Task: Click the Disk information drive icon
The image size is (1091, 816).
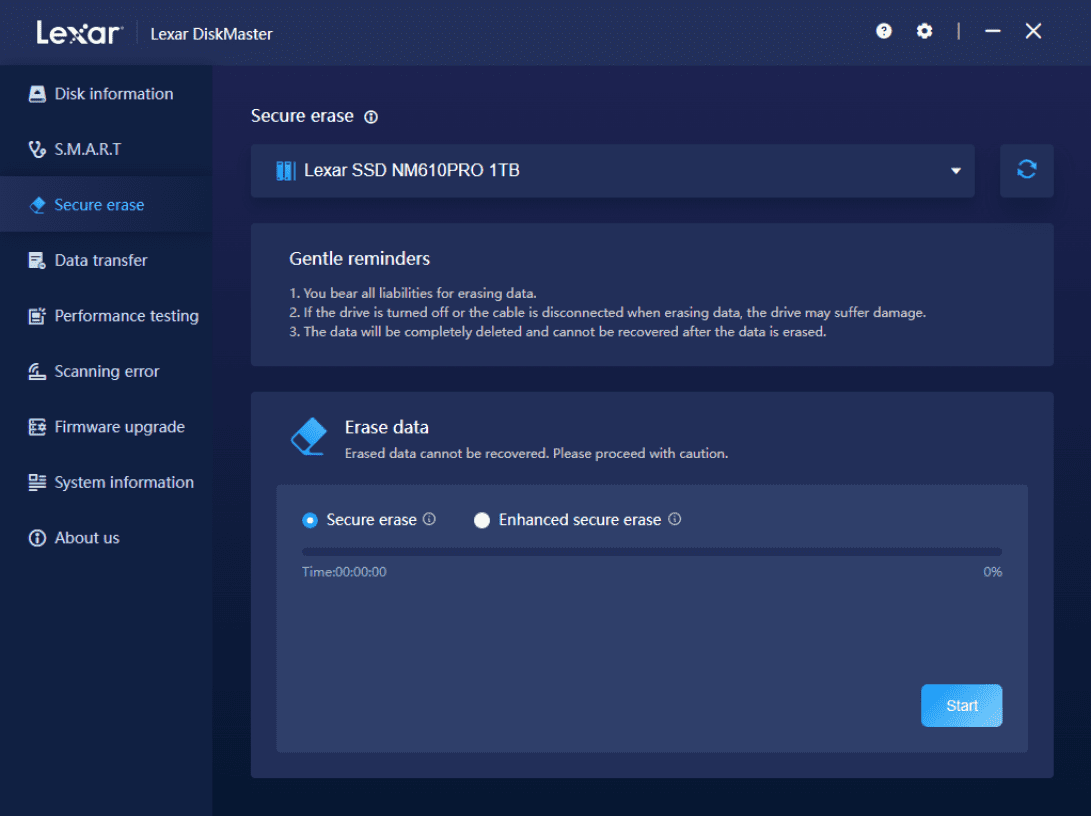Action: click(37, 94)
